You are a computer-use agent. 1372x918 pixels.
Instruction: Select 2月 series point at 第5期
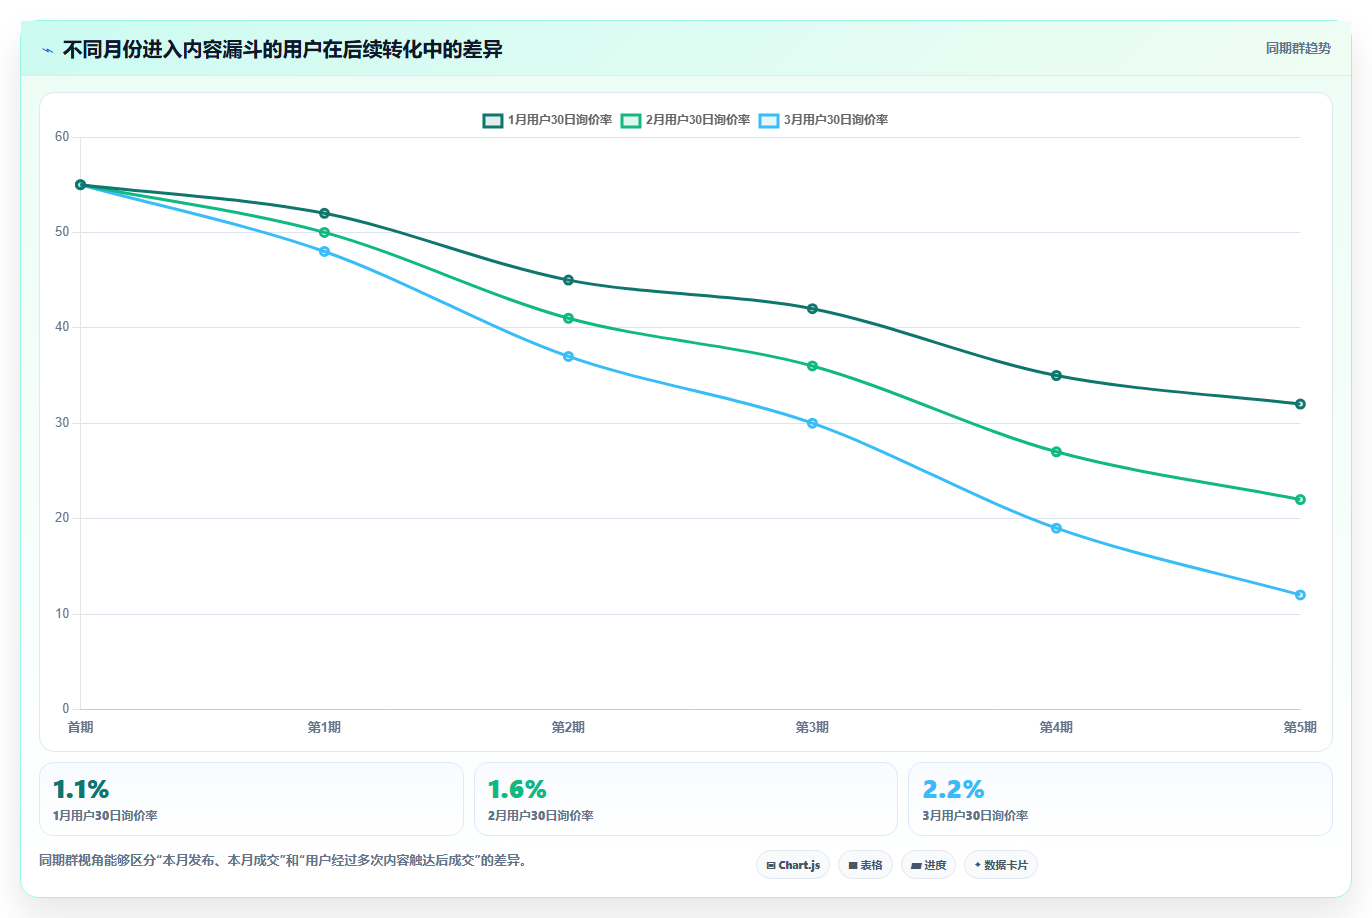[x=1300, y=499]
